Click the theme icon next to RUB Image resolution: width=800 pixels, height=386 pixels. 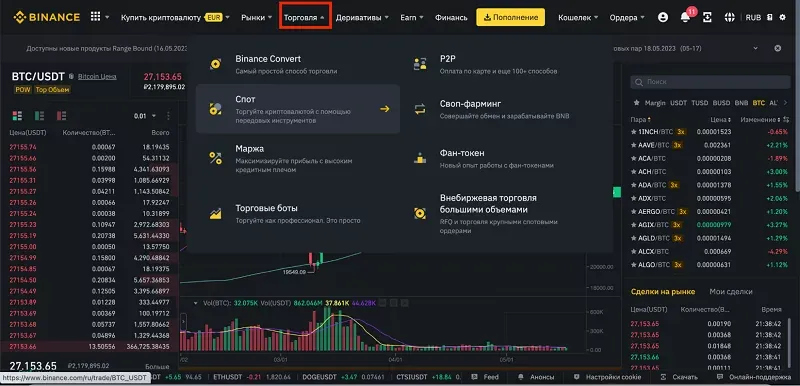[769, 17]
